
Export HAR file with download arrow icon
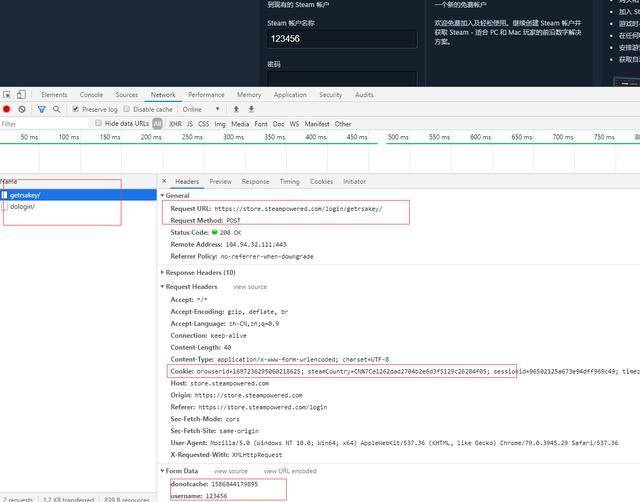(251, 109)
